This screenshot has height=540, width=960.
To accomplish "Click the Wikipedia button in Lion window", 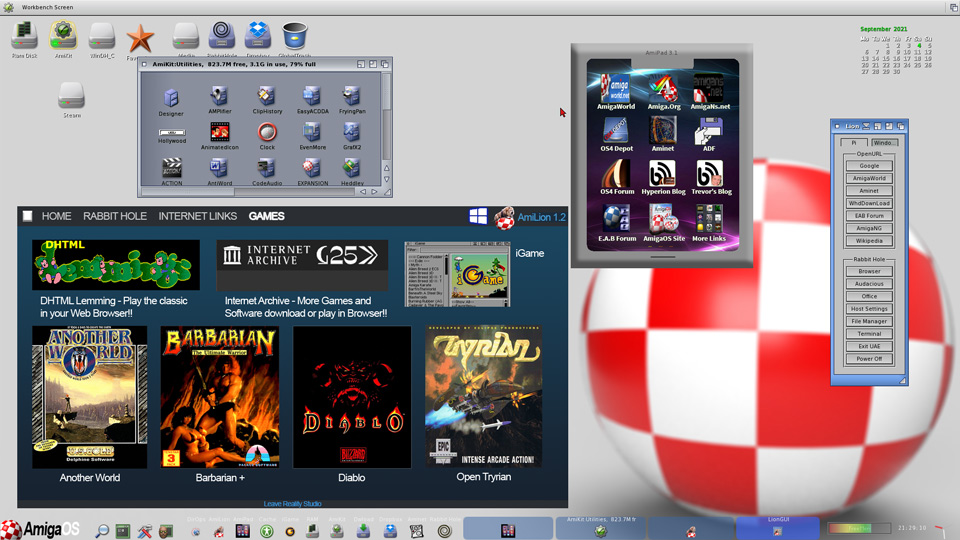I will click(869, 241).
